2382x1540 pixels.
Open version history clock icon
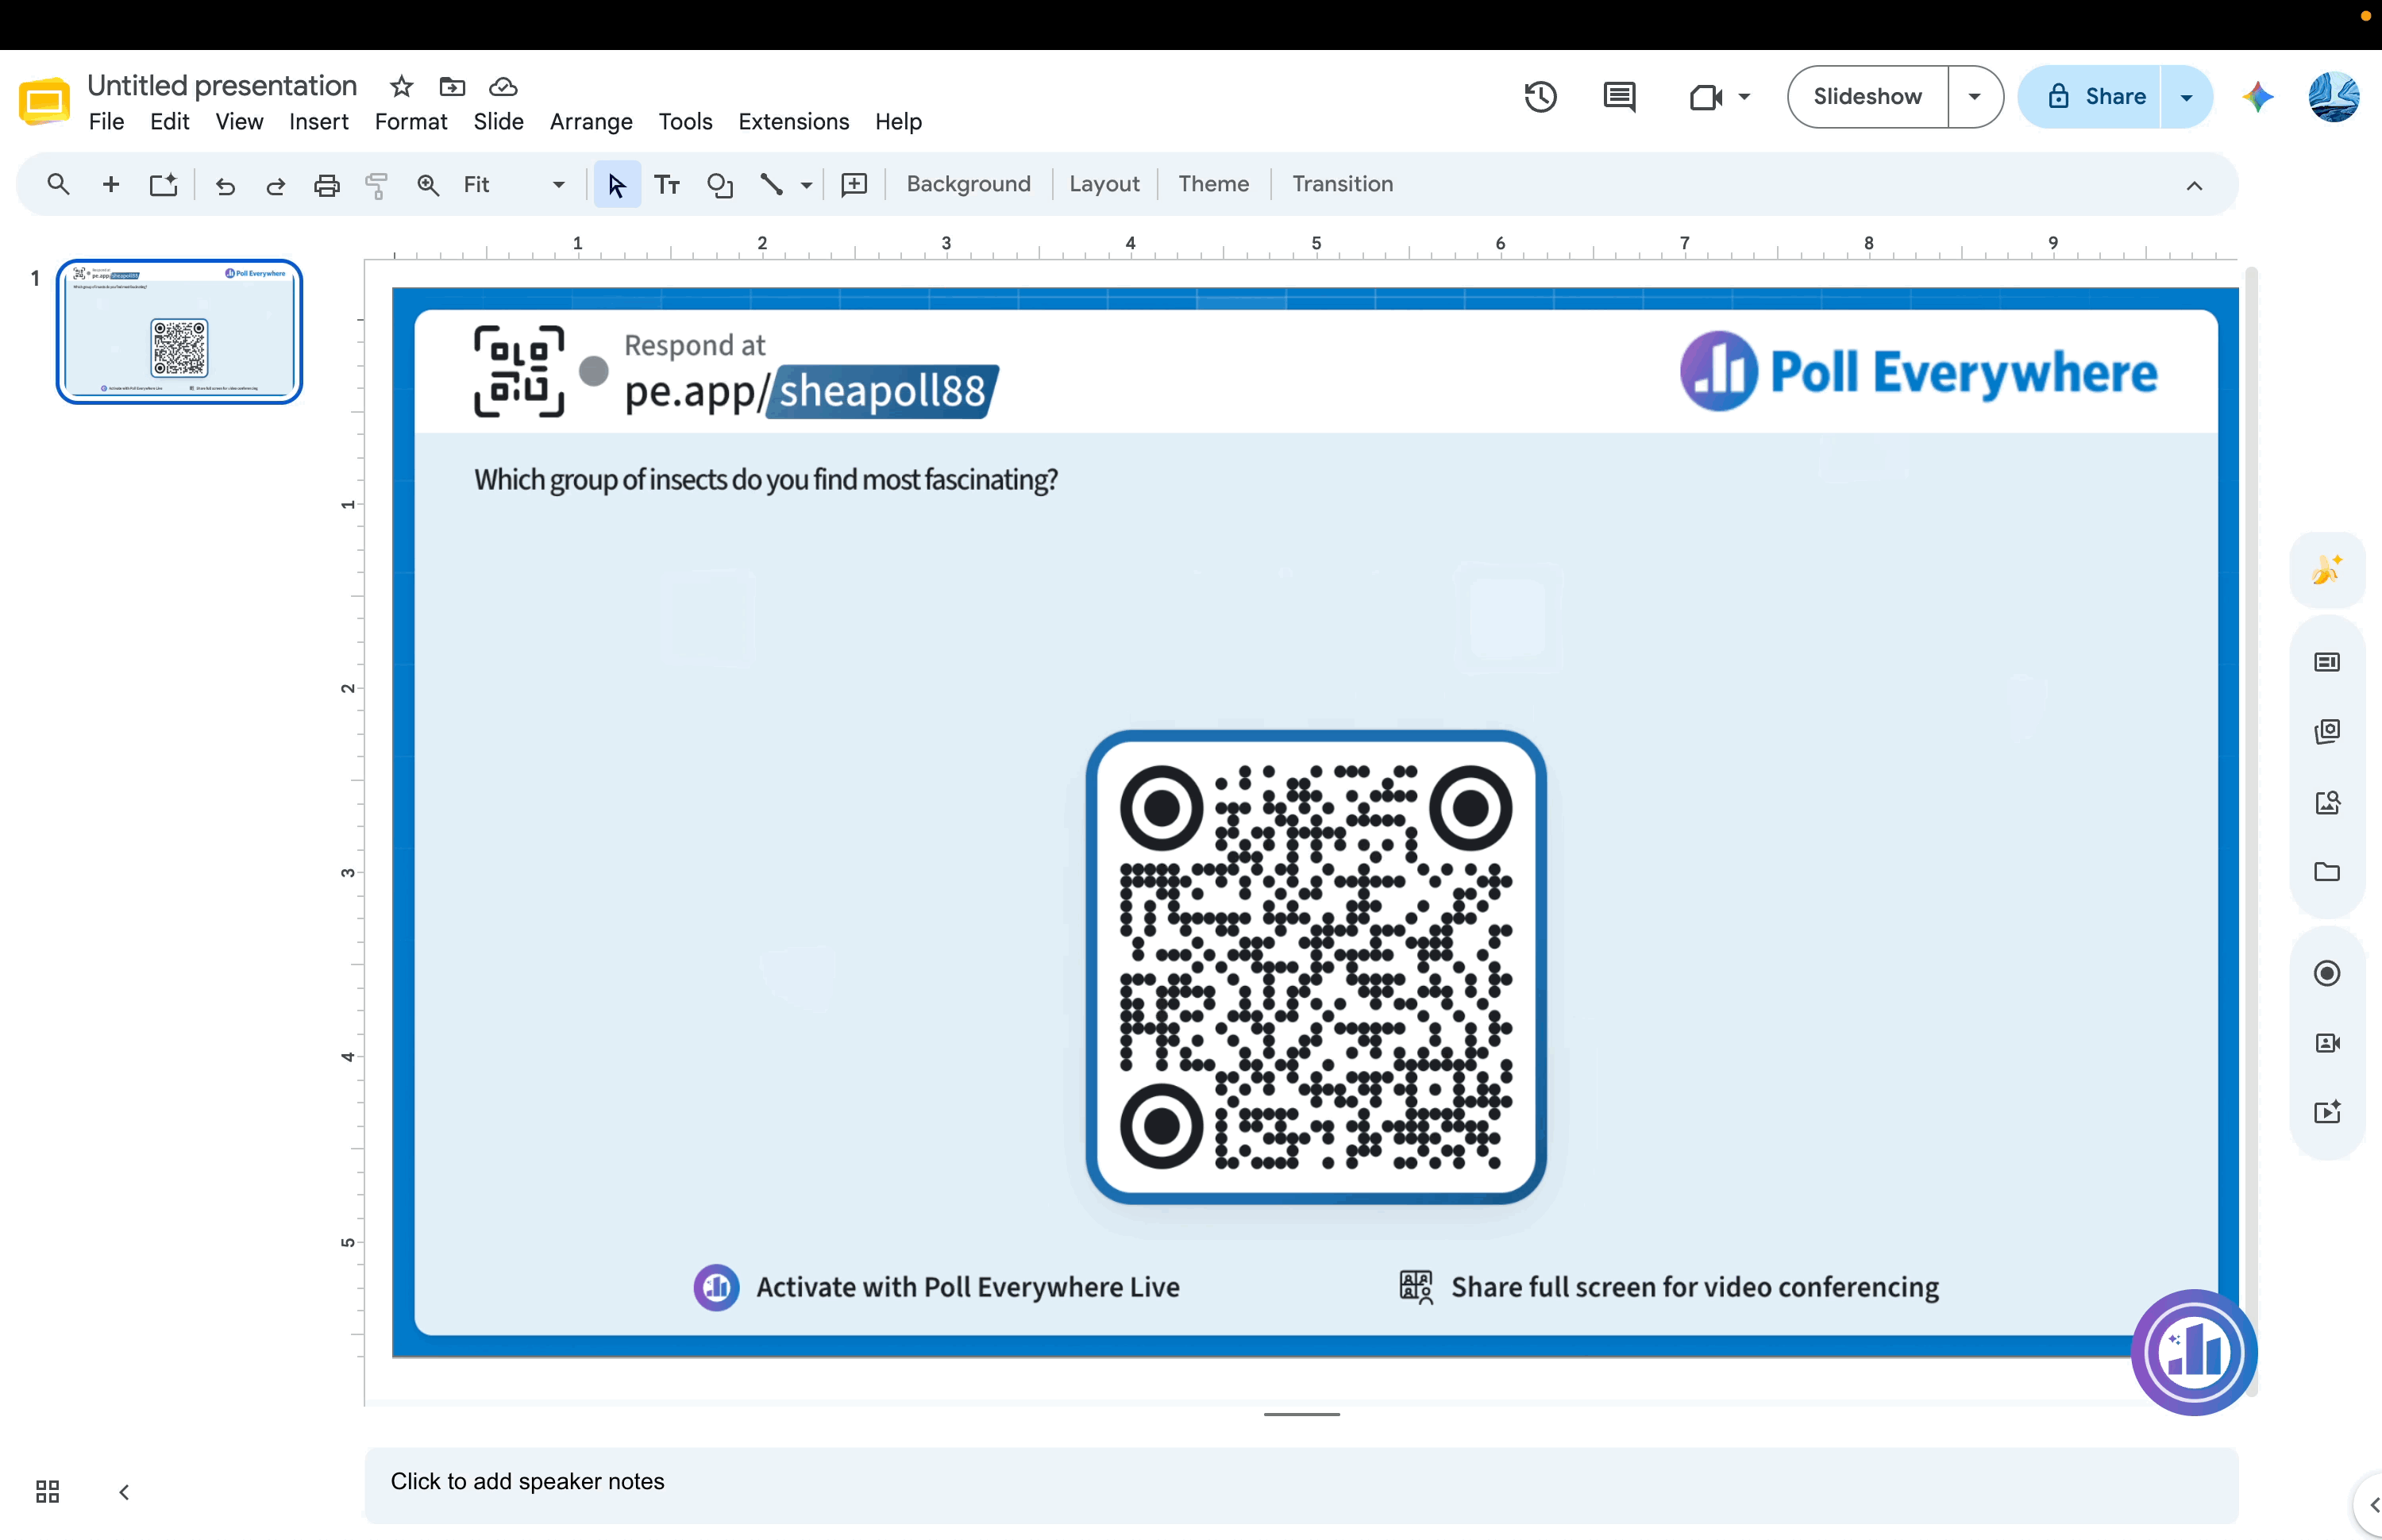coord(1540,97)
